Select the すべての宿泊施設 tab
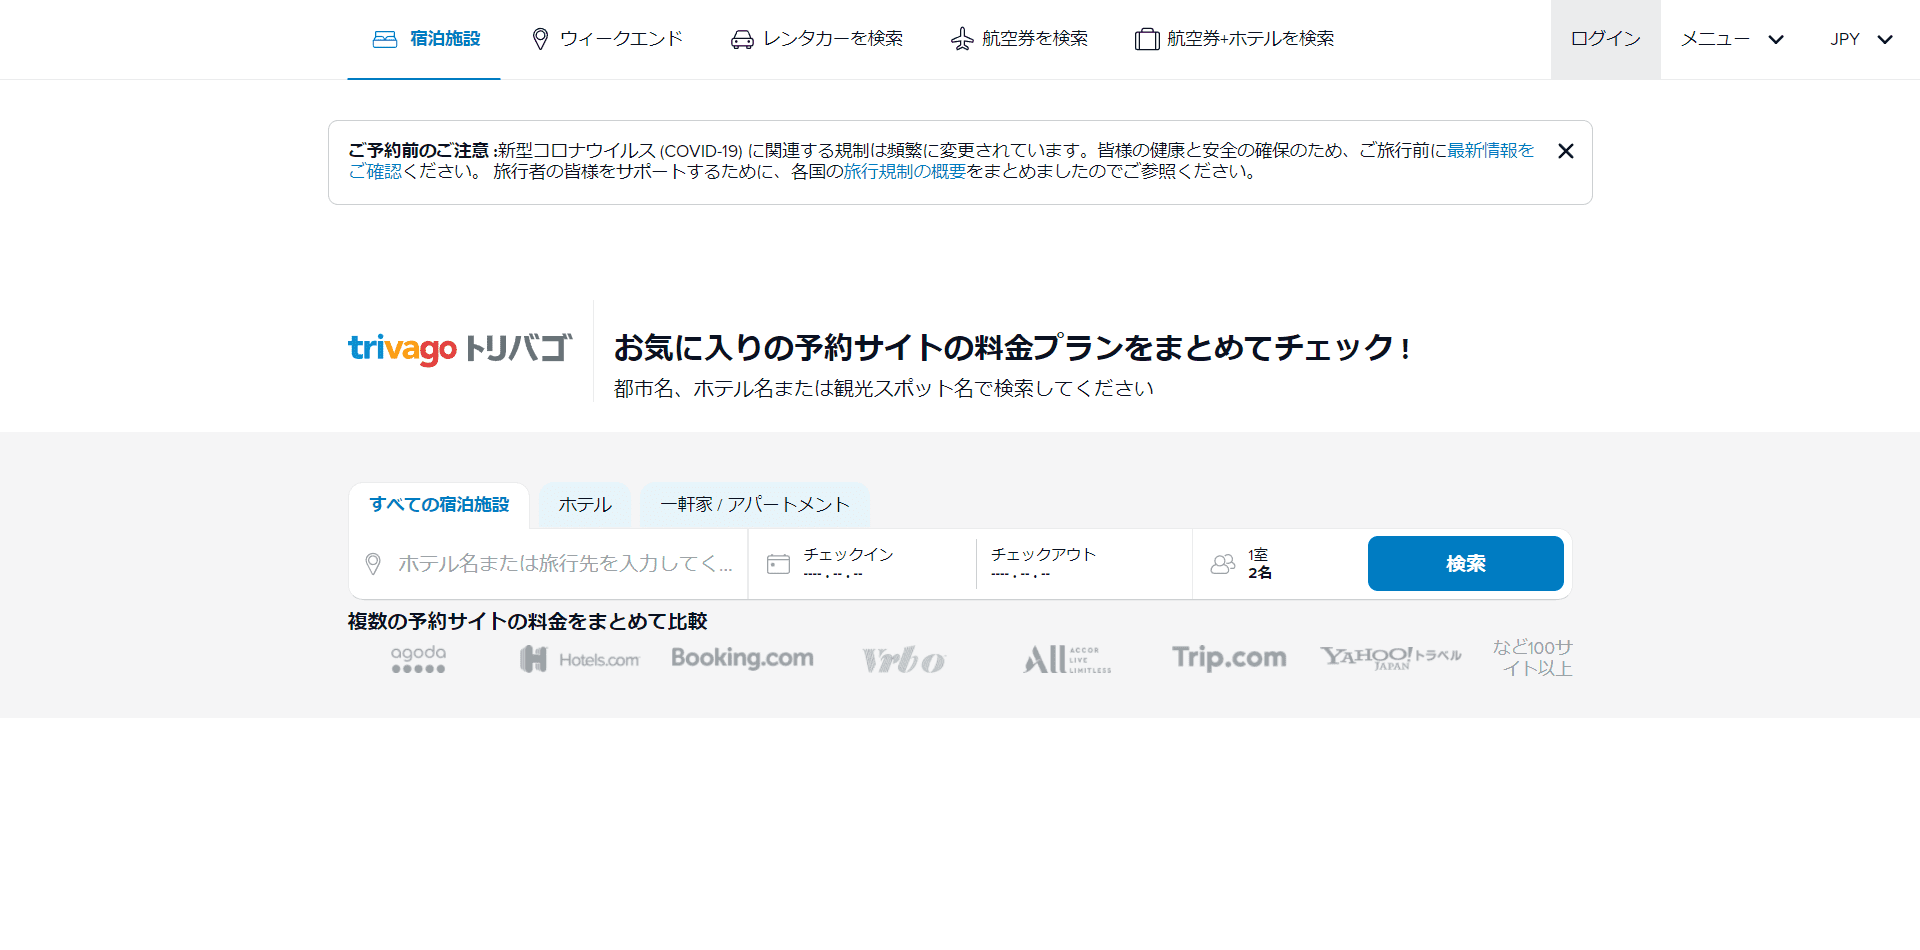 pyautogui.click(x=439, y=505)
